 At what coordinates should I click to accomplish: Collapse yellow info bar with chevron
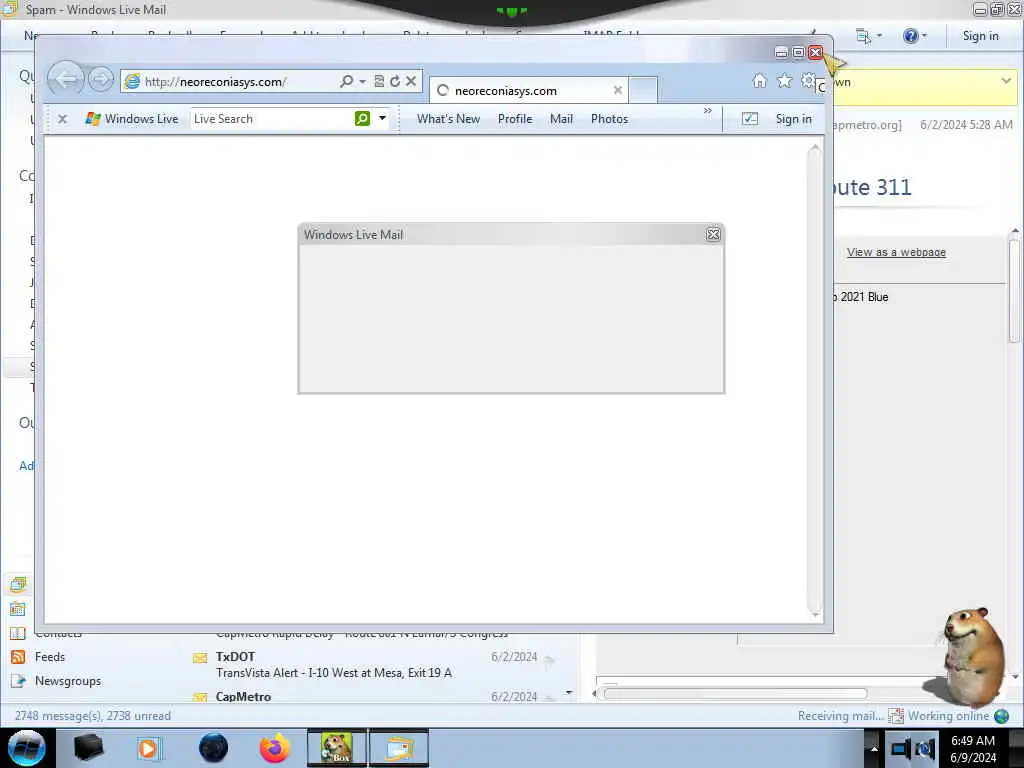[x=1006, y=81]
